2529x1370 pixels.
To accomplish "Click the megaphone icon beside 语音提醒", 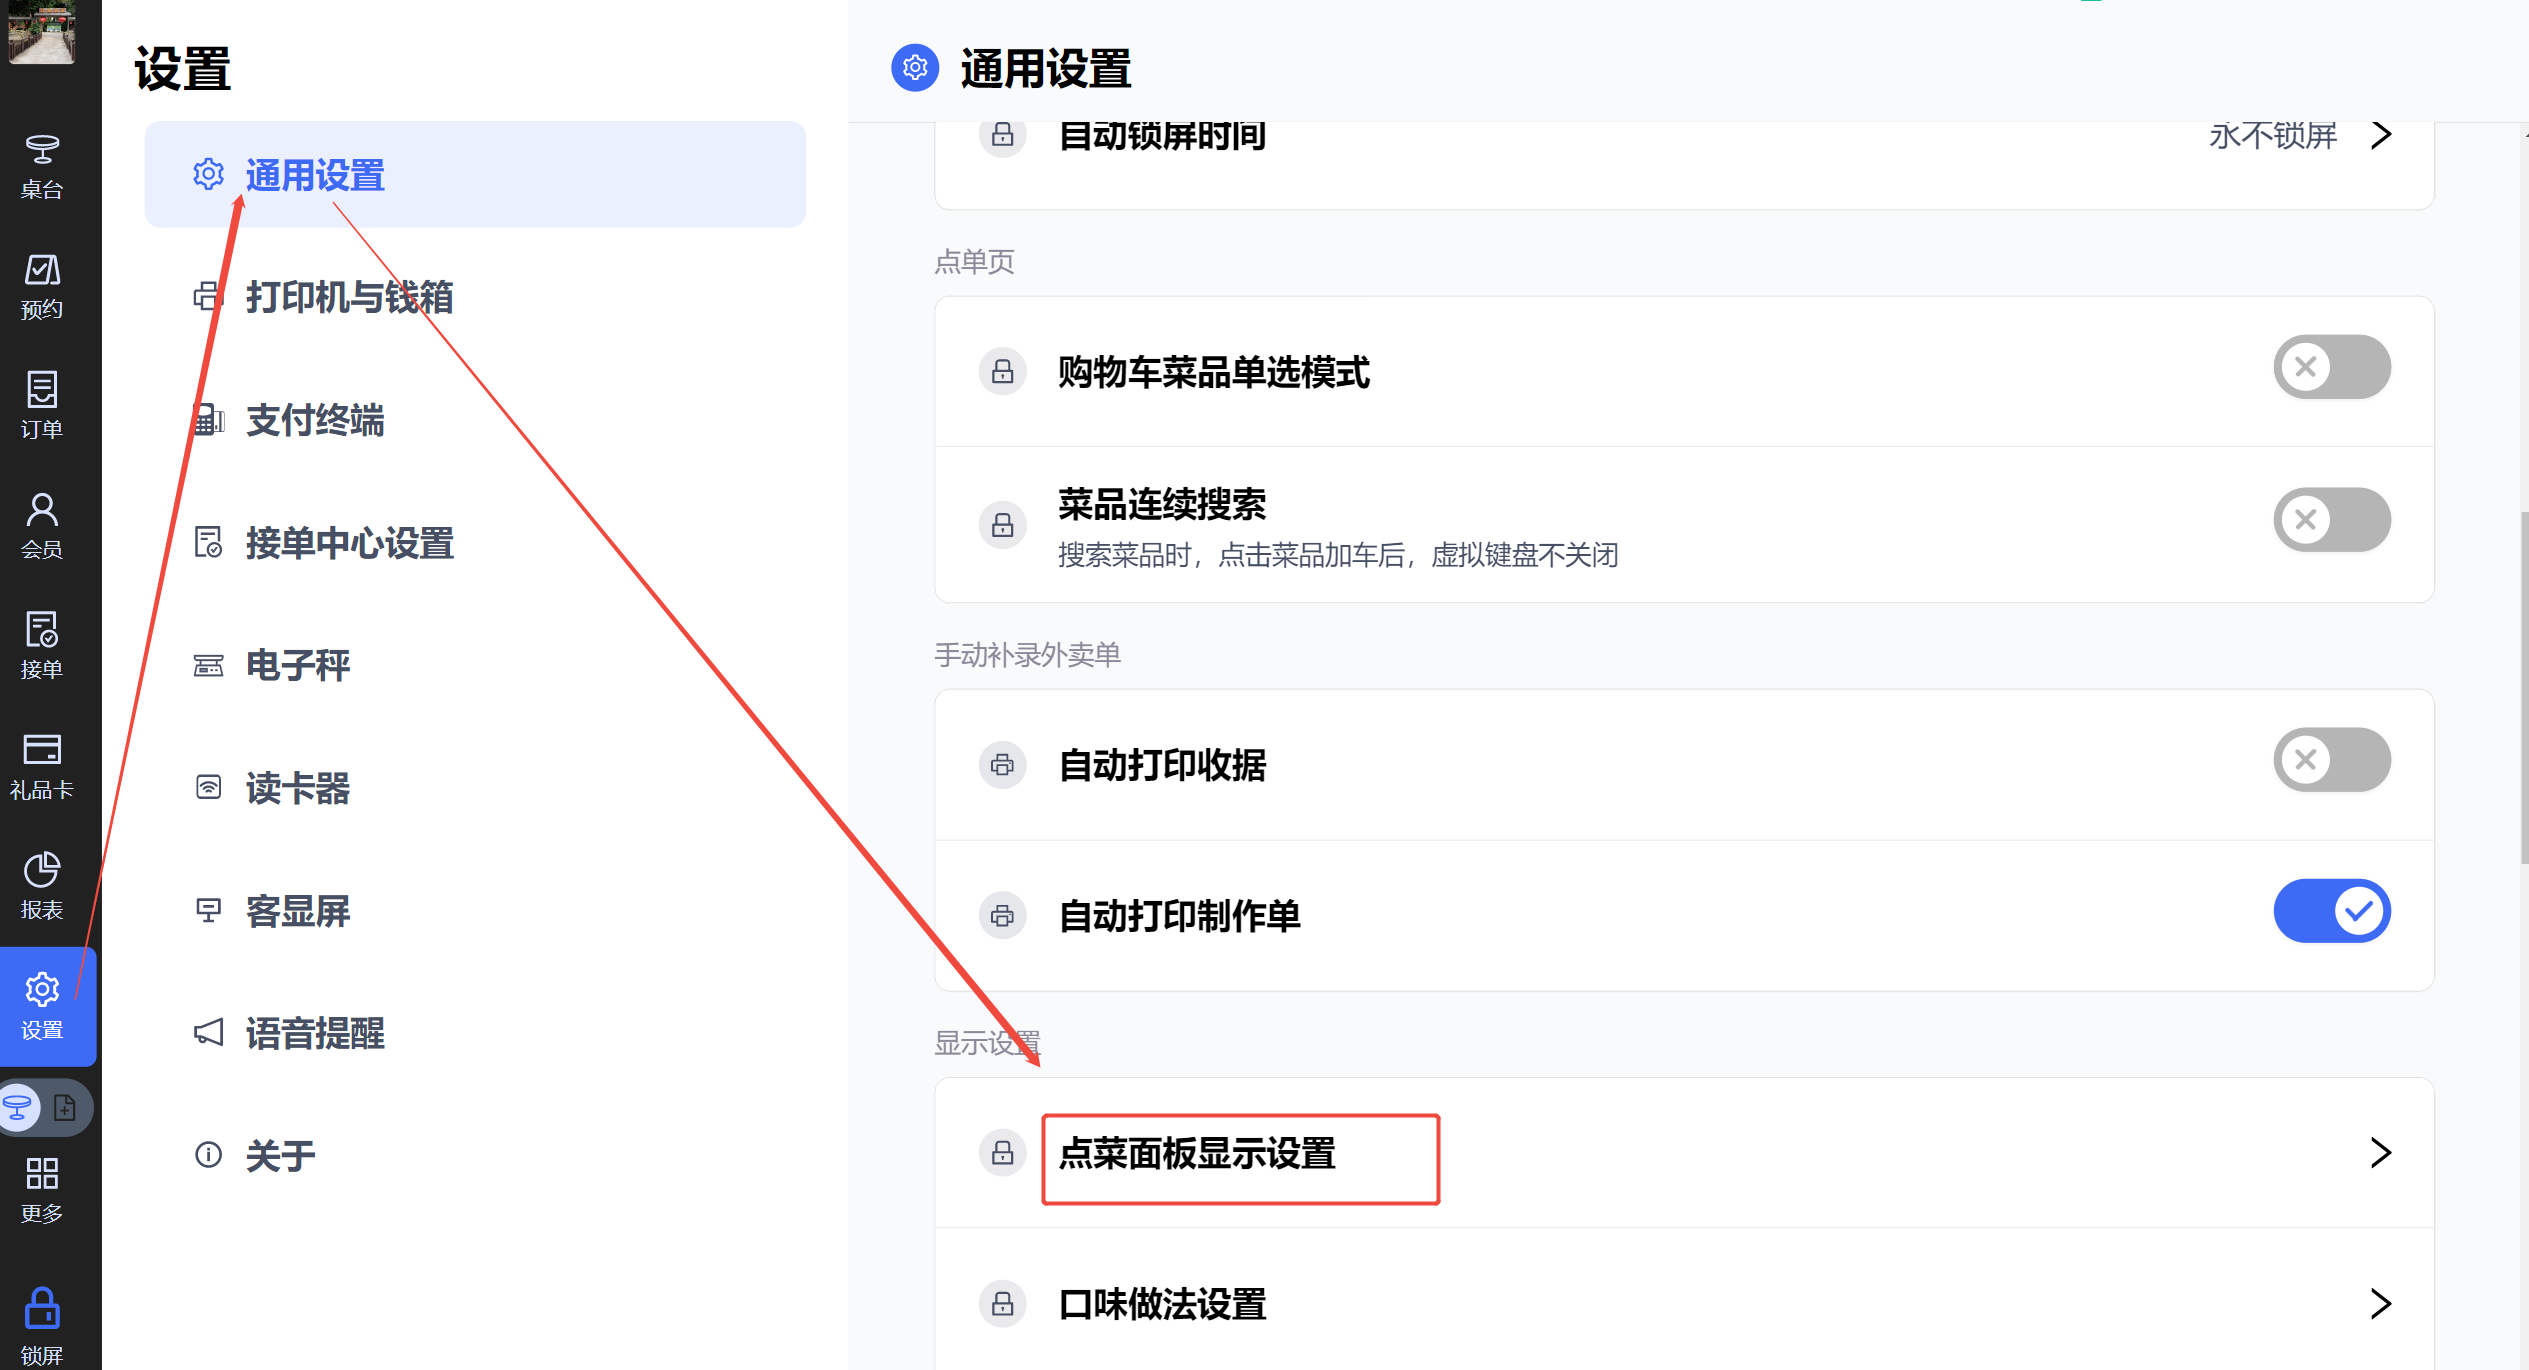I will tap(208, 1032).
